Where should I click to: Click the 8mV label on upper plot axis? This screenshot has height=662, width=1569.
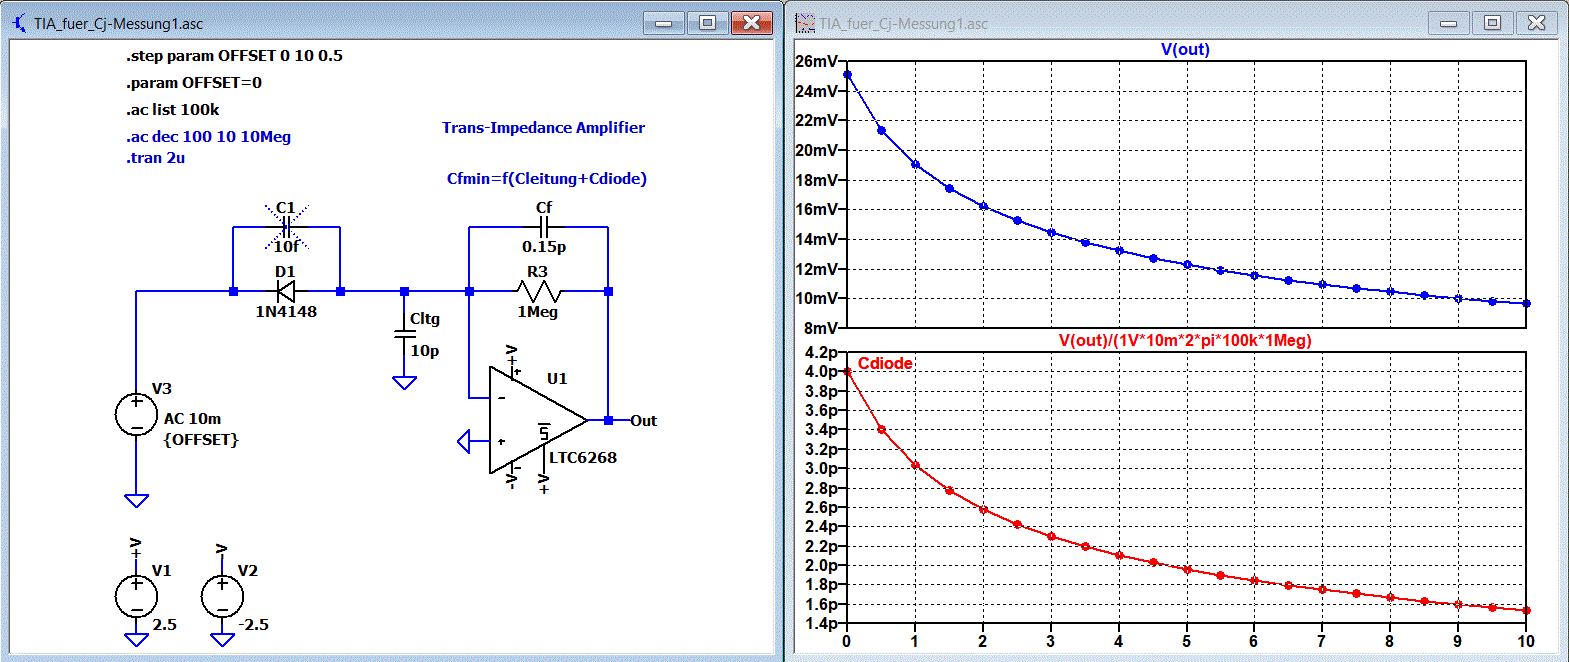[x=820, y=328]
